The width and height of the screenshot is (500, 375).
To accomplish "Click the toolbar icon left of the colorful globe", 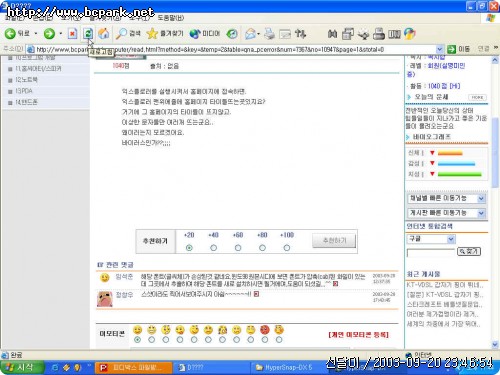I will [394, 33].
